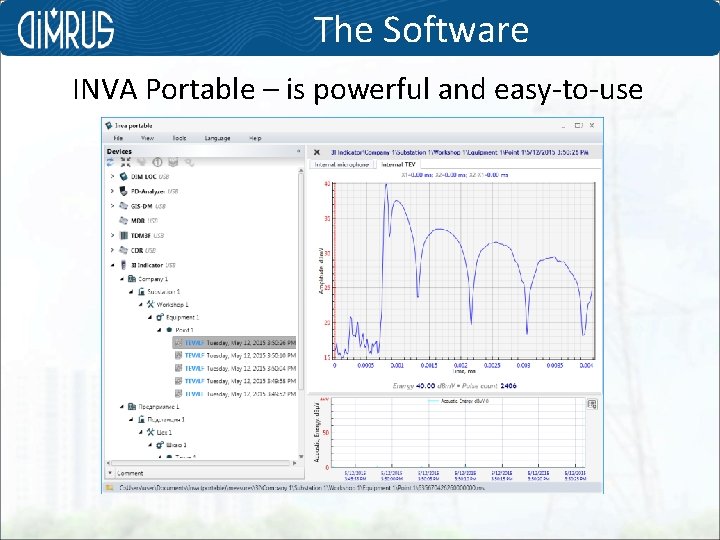Screen dimensions: 720x540
Task: Click the DIM LOC device icon
Action: [x=123, y=176]
